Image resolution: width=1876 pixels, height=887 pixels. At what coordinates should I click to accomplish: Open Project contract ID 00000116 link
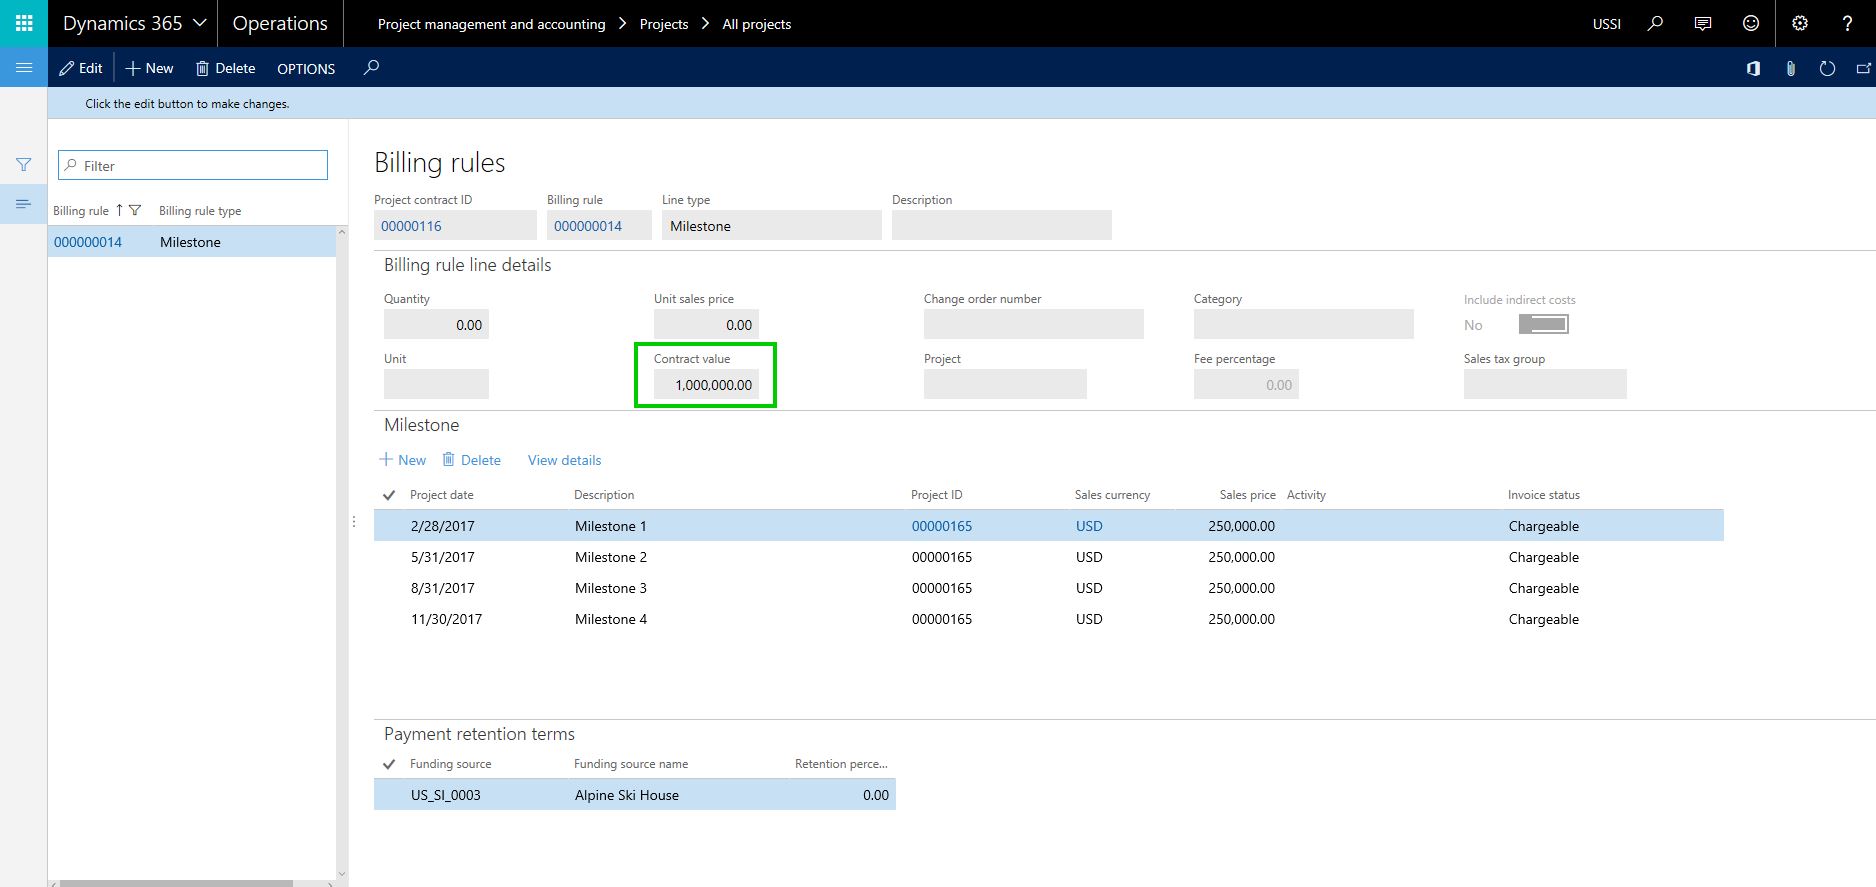pyautogui.click(x=411, y=226)
